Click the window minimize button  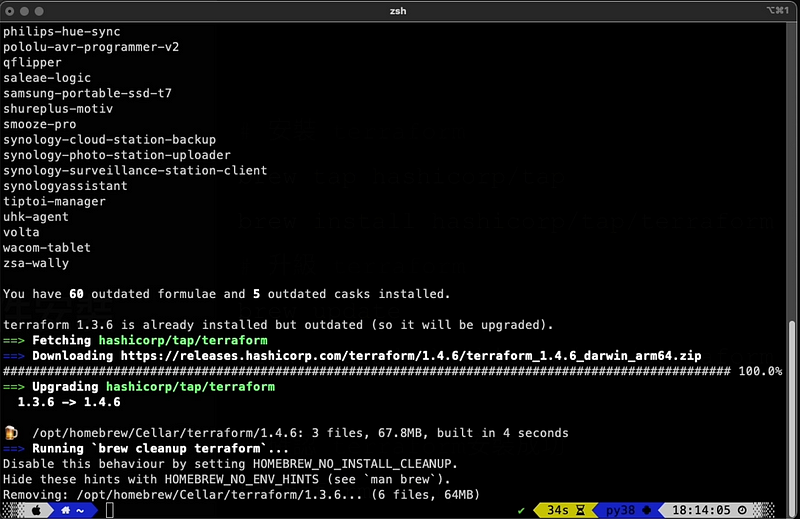pos(24,11)
